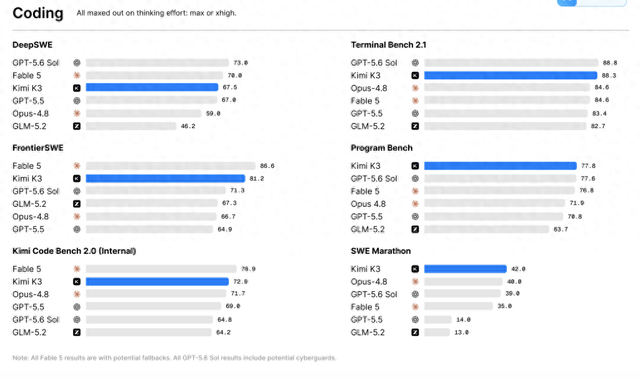Click the Opus-4.8 icon under SWE Marathon
The image size is (640, 377).
pyautogui.click(x=415, y=282)
